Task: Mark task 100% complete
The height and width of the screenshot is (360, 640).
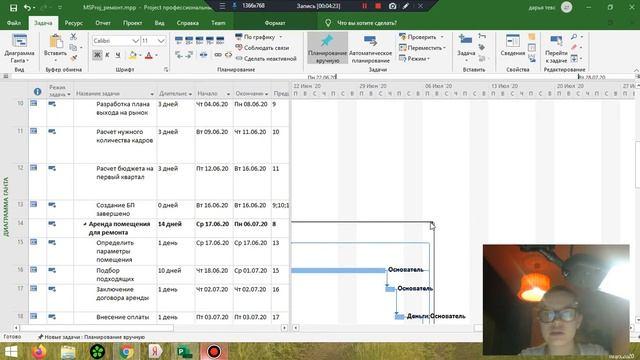Action: pos(220,40)
